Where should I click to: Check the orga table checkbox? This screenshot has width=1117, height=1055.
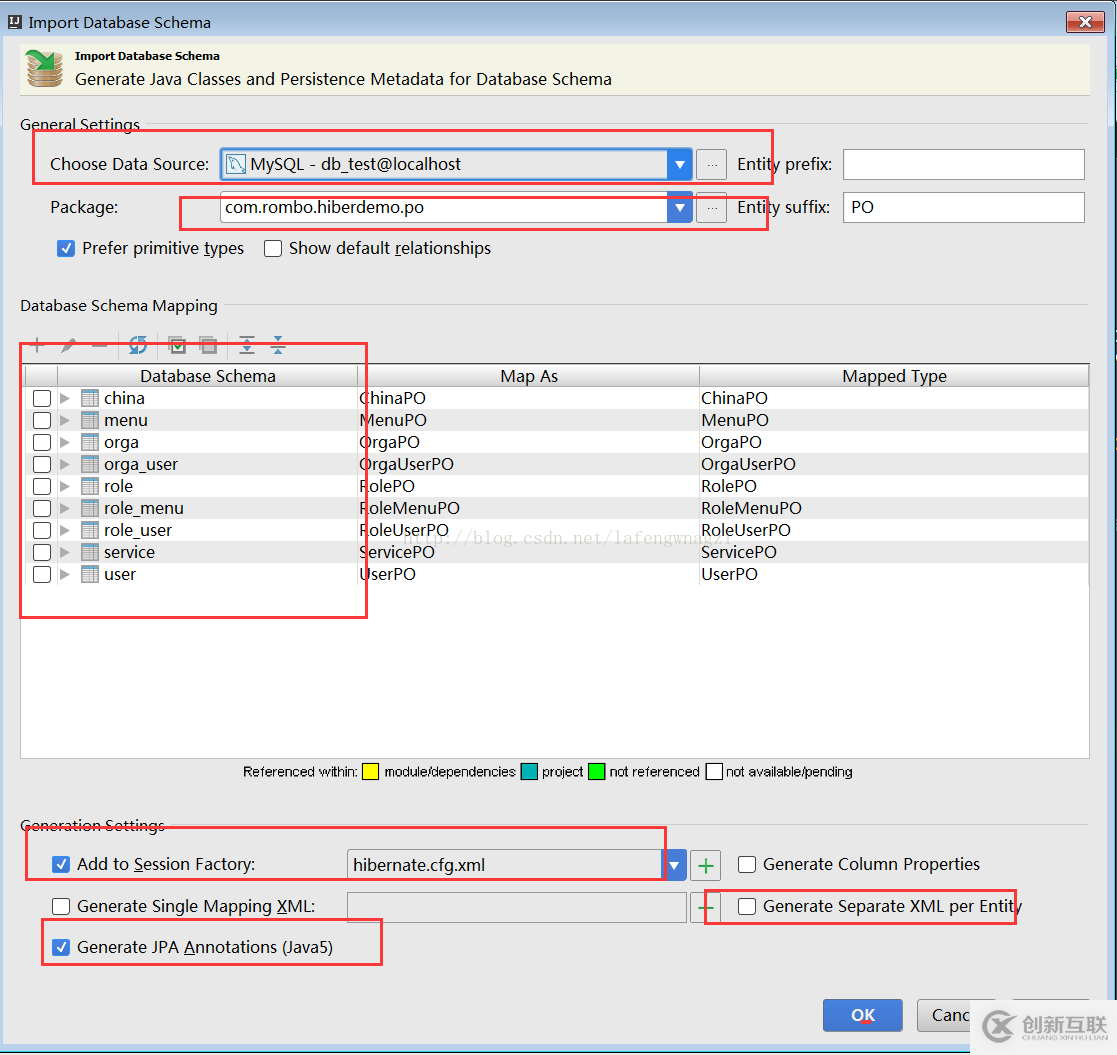point(42,442)
